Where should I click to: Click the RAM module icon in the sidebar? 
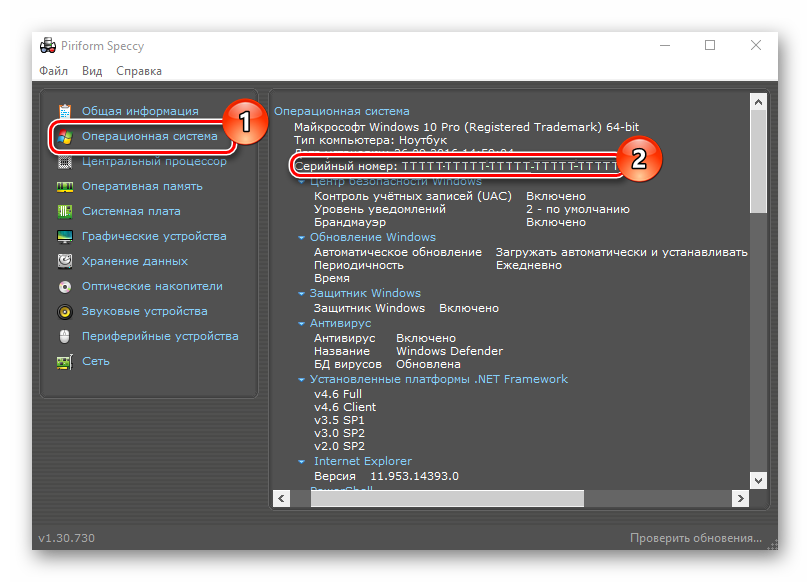coord(65,186)
